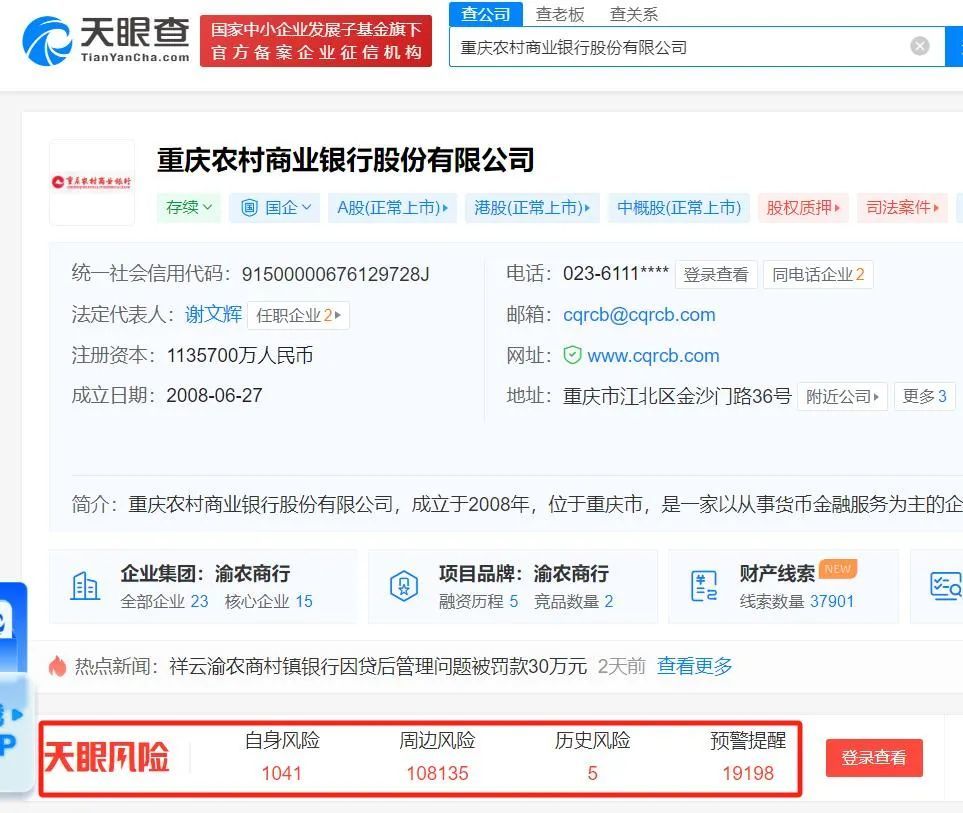Click the credit code 91500000676129728J
Image resolution: width=963 pixels, height=813 pixels.
pos(335,274)
